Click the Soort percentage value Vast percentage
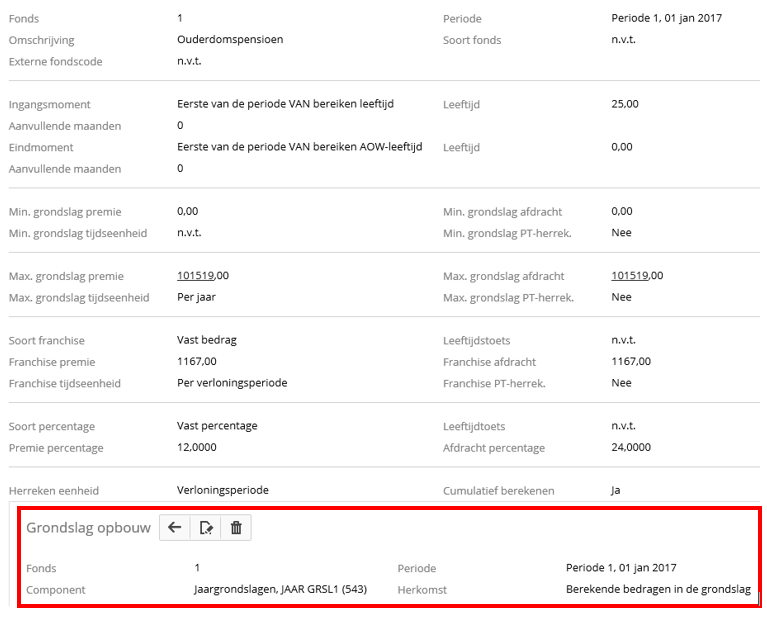This screenshot has width=767, height=618. coord(217,425)
